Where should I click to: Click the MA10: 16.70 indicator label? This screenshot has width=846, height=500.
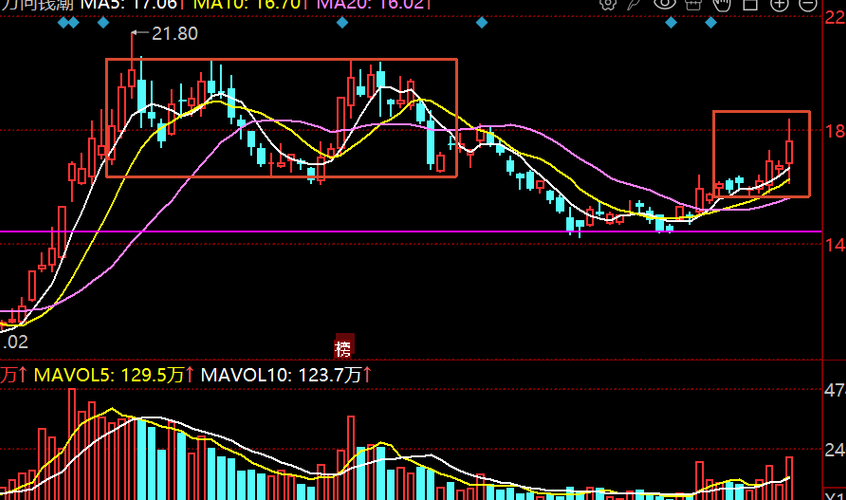[x=250, y=4]
